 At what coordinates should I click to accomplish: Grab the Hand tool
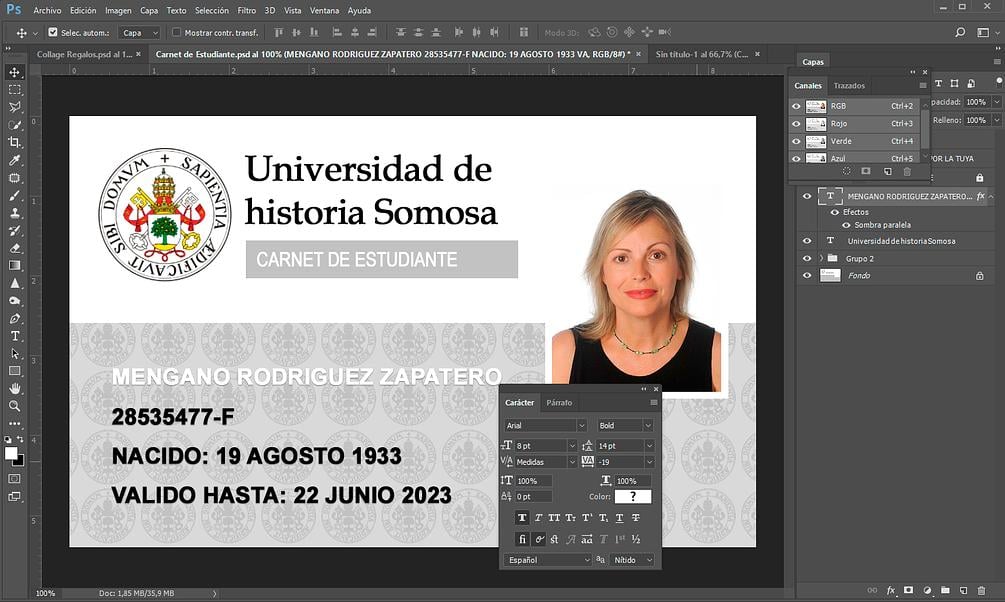click(14, 387)
